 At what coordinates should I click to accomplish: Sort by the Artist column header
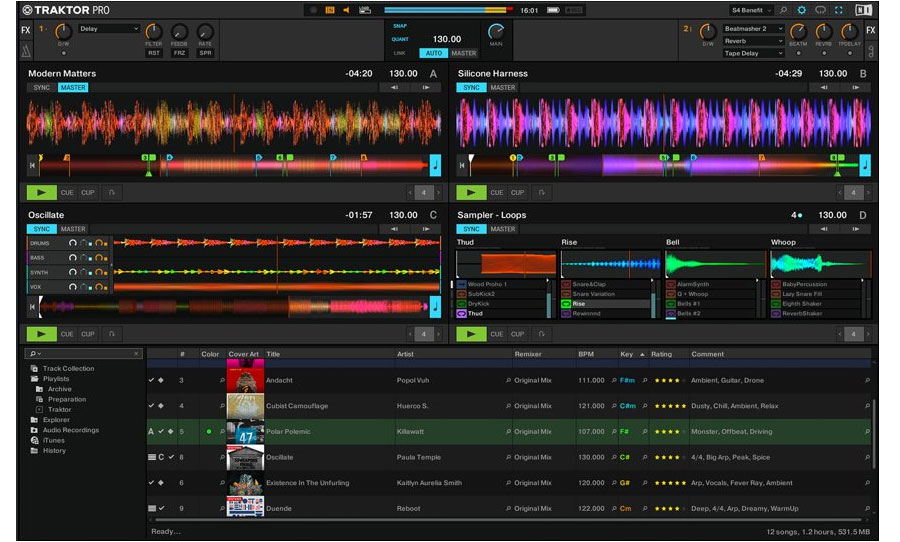click(x=405, y=354)
